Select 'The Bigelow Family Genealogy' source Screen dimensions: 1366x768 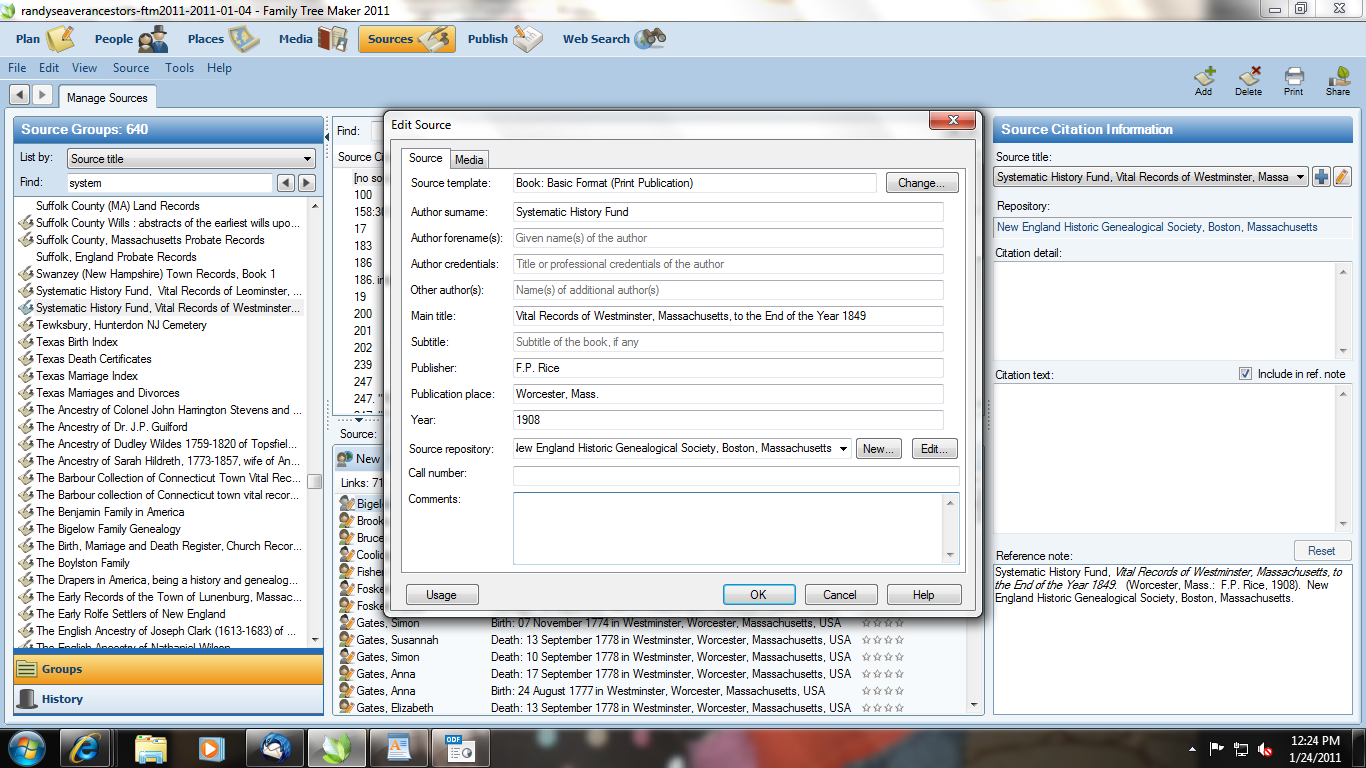point(109,529)
